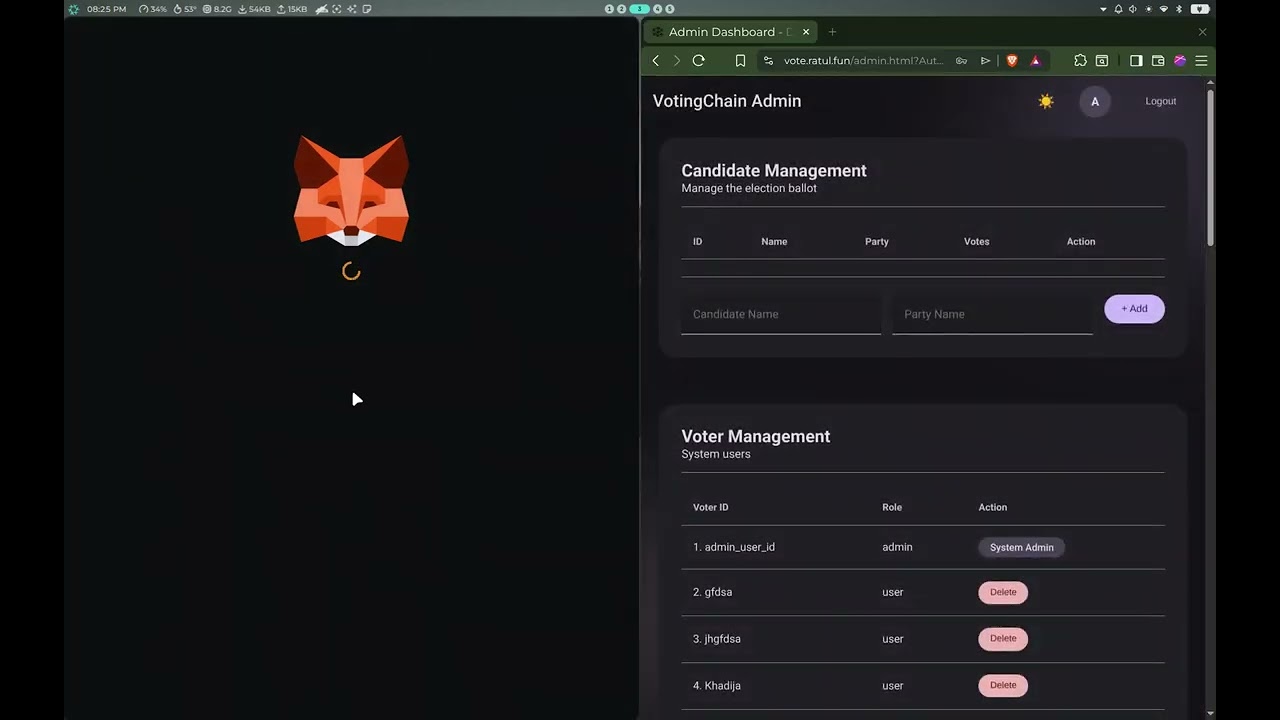Click the volume speaker icon

1133,9
